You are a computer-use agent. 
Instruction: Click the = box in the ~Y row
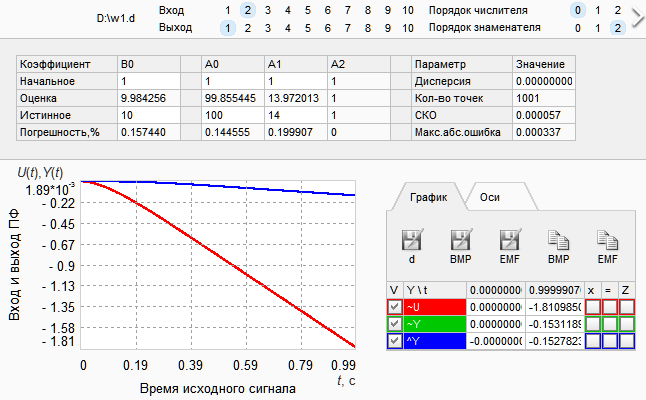coord(610,324)
